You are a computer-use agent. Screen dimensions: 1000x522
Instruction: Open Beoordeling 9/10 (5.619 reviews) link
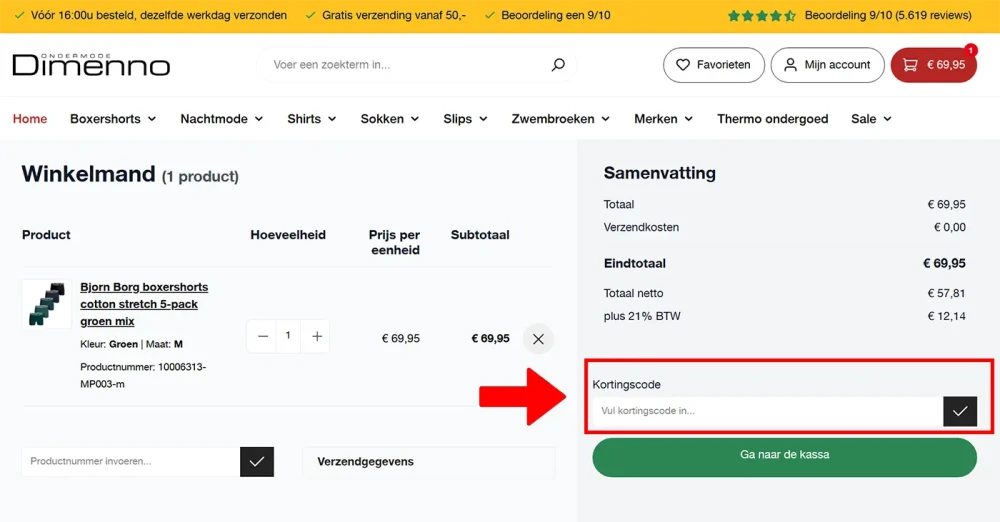888,15
